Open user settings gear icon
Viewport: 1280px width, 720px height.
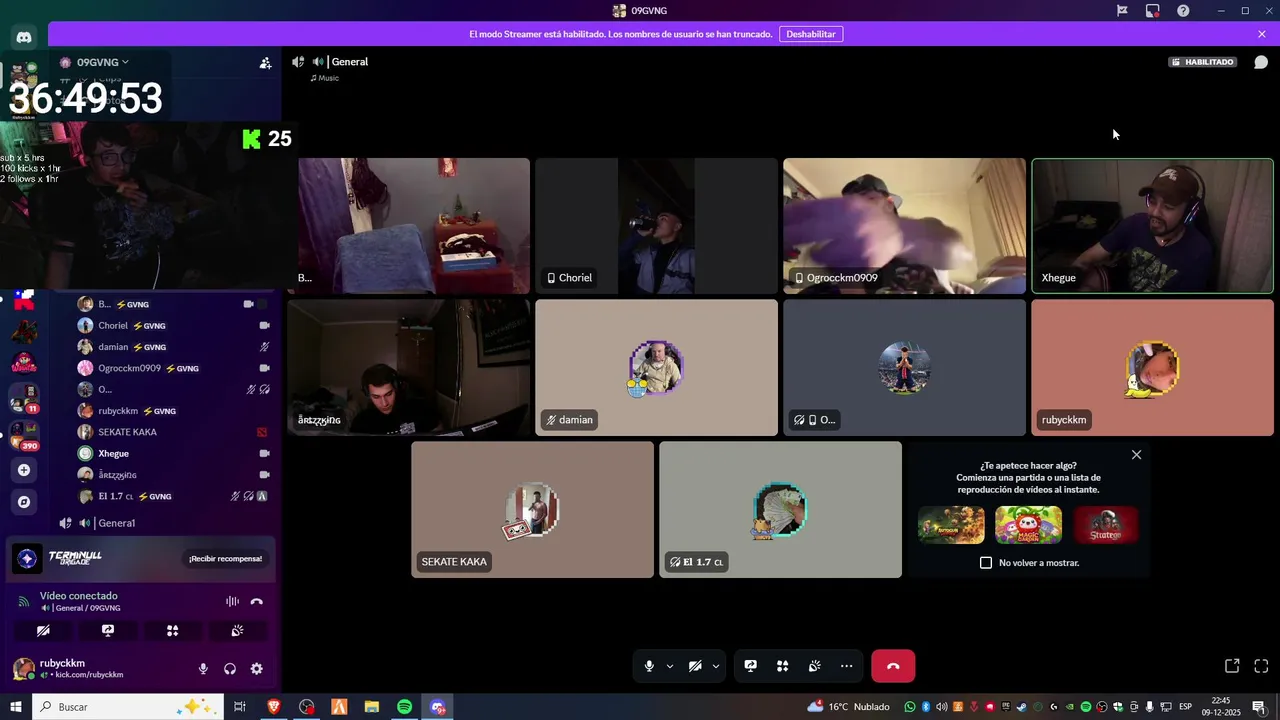coord(256,669)
